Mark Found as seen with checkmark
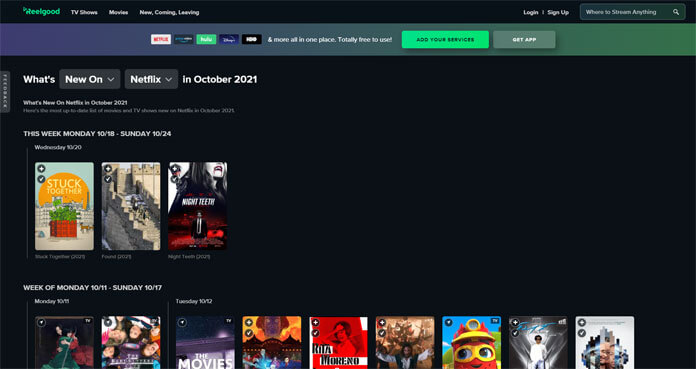 coord(108,179)
